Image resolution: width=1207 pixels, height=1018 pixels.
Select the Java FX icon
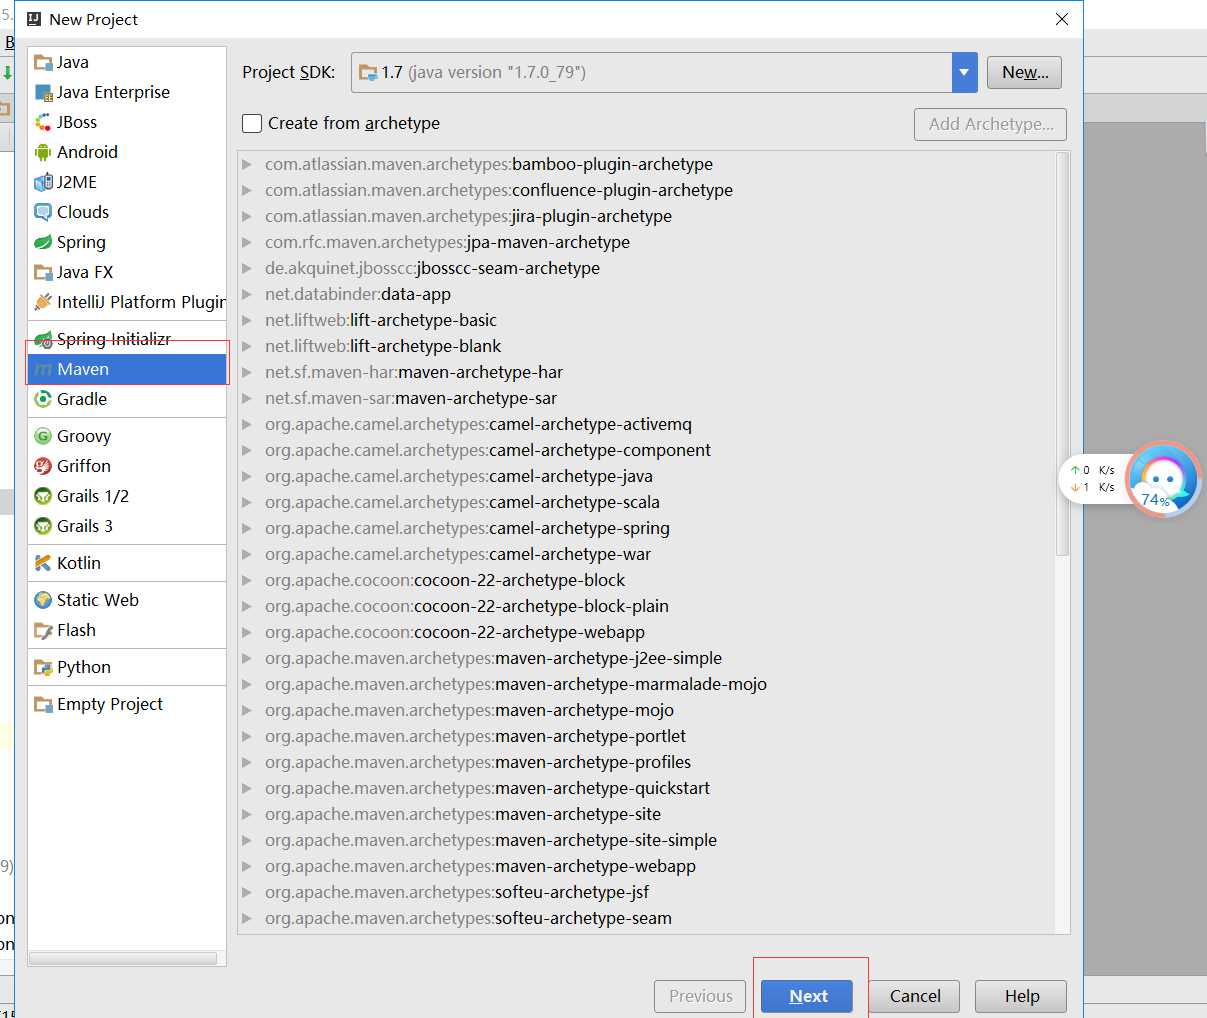pos(43,272)
